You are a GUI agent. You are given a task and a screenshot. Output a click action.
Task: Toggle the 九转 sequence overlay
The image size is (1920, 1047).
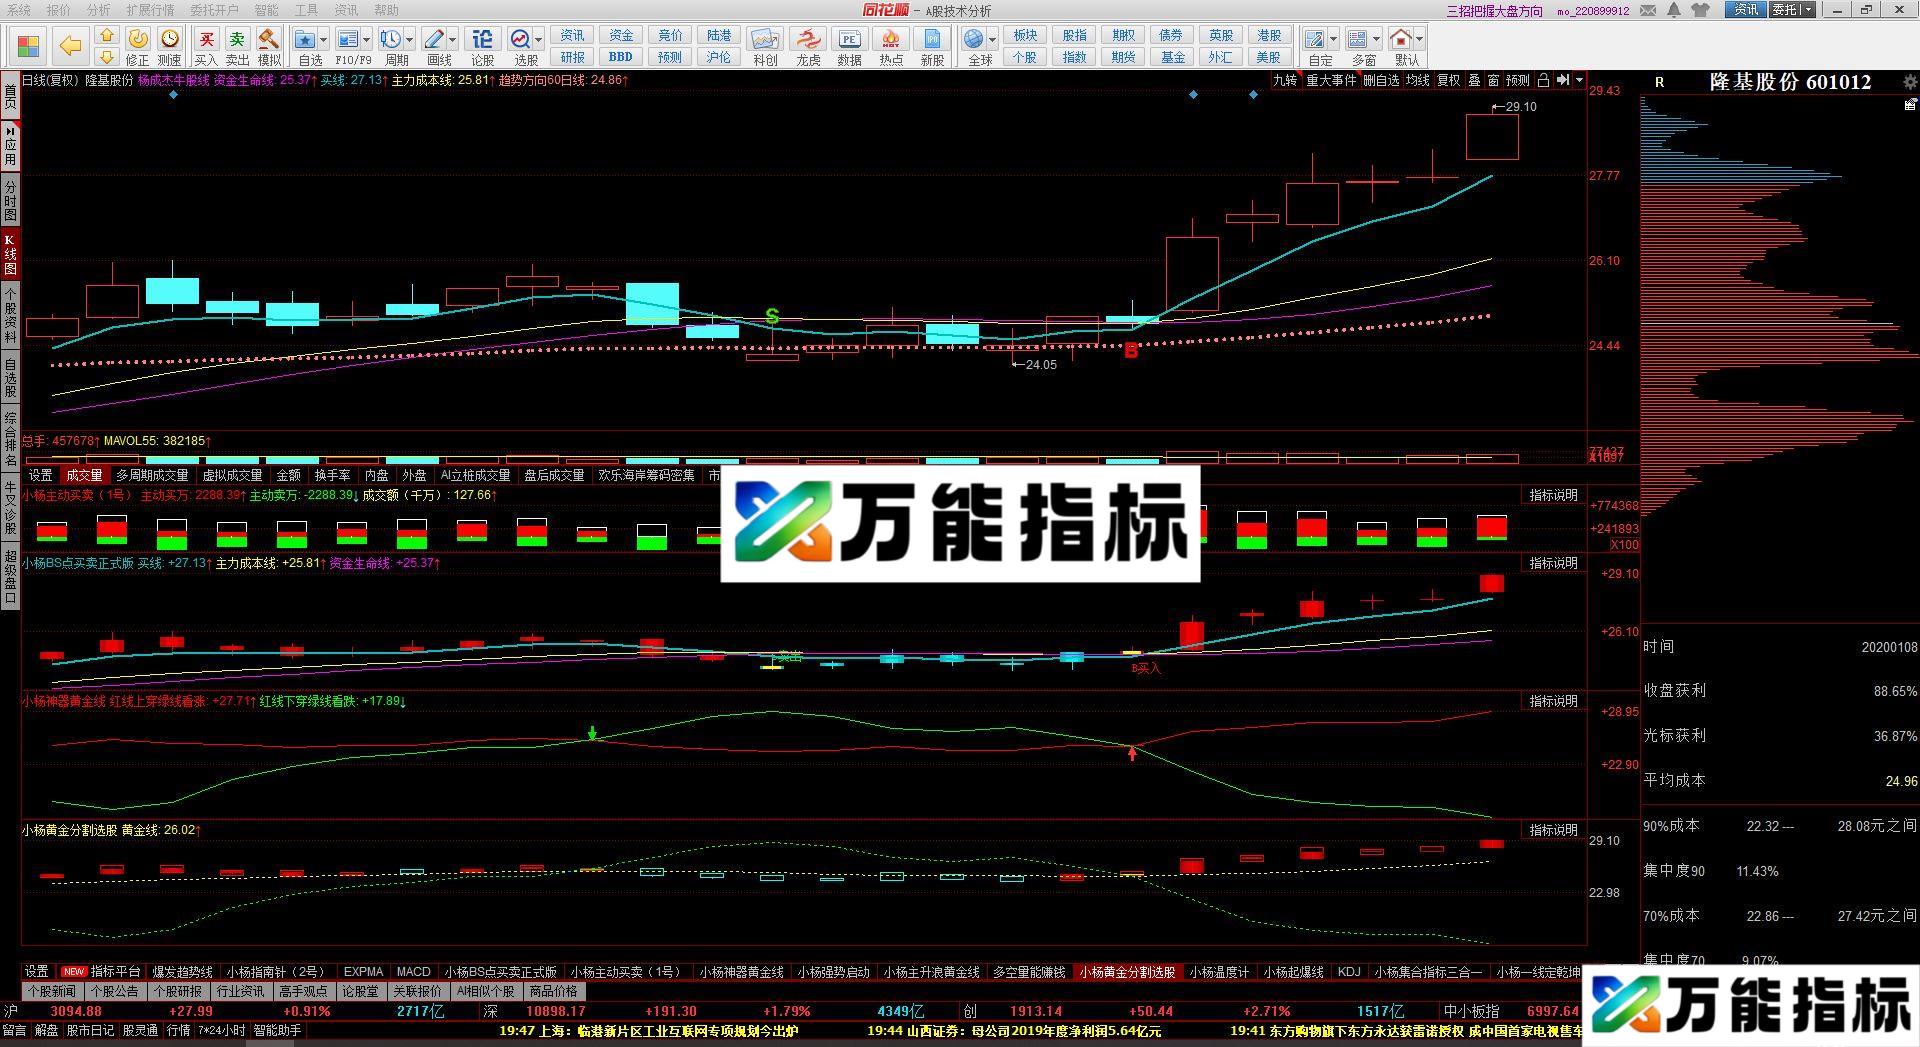[1286, 81]
